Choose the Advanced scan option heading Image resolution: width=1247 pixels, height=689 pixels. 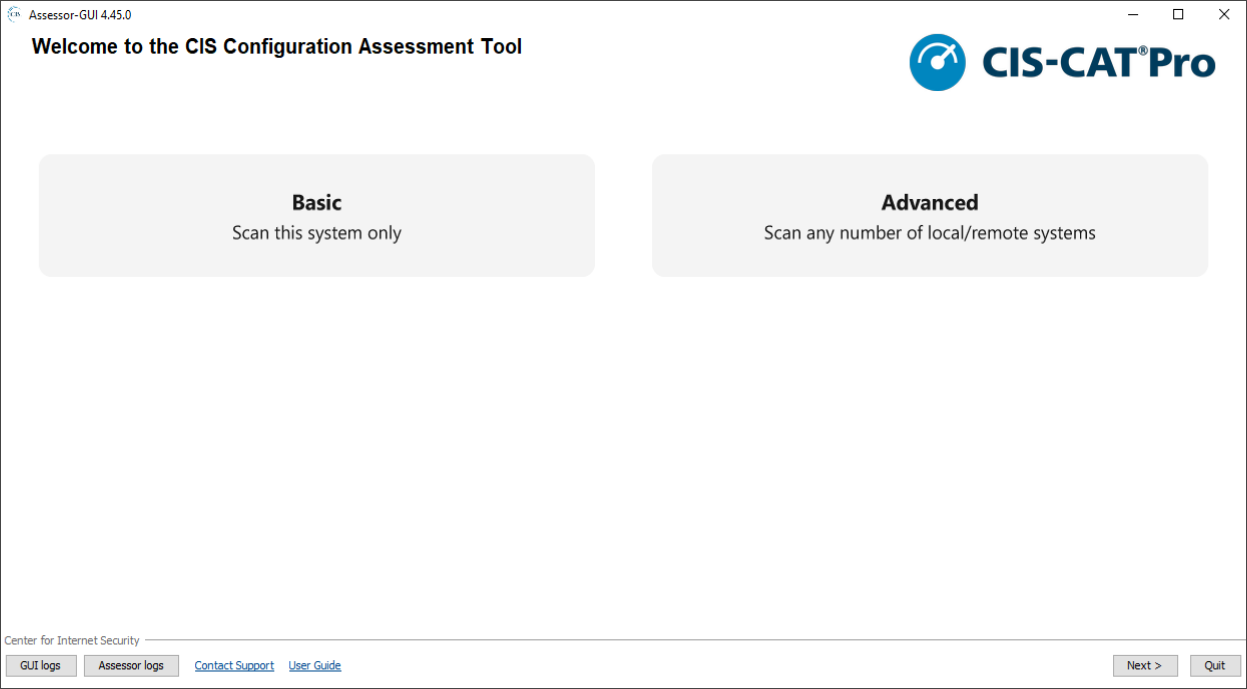click(x=929, y=202)
